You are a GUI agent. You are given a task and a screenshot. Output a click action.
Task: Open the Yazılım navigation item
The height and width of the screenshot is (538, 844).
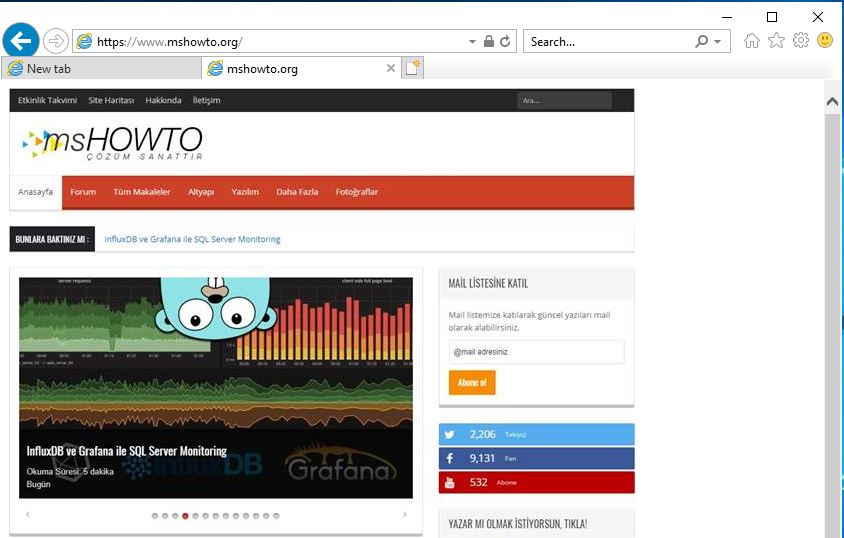(245, 192)
